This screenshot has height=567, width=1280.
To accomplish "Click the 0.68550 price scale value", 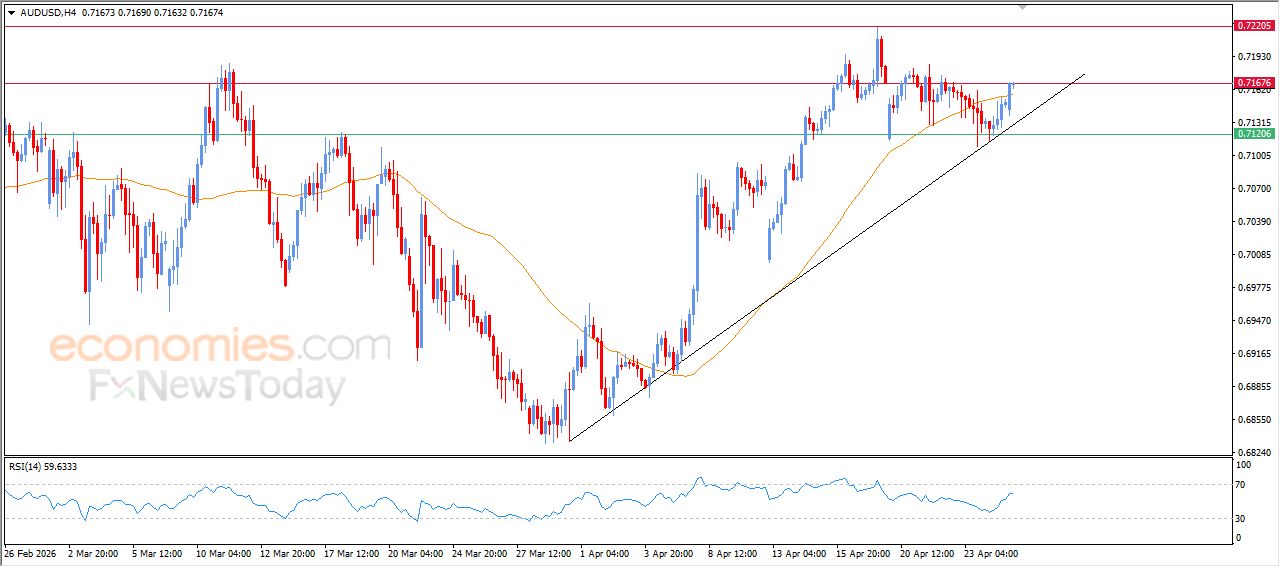I will point(1252,420).
